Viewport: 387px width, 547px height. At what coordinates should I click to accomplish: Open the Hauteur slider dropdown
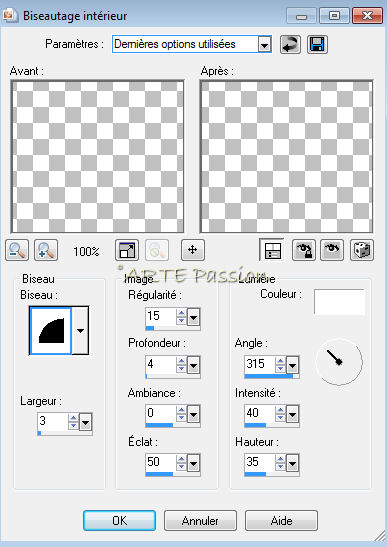click(292, 463)
